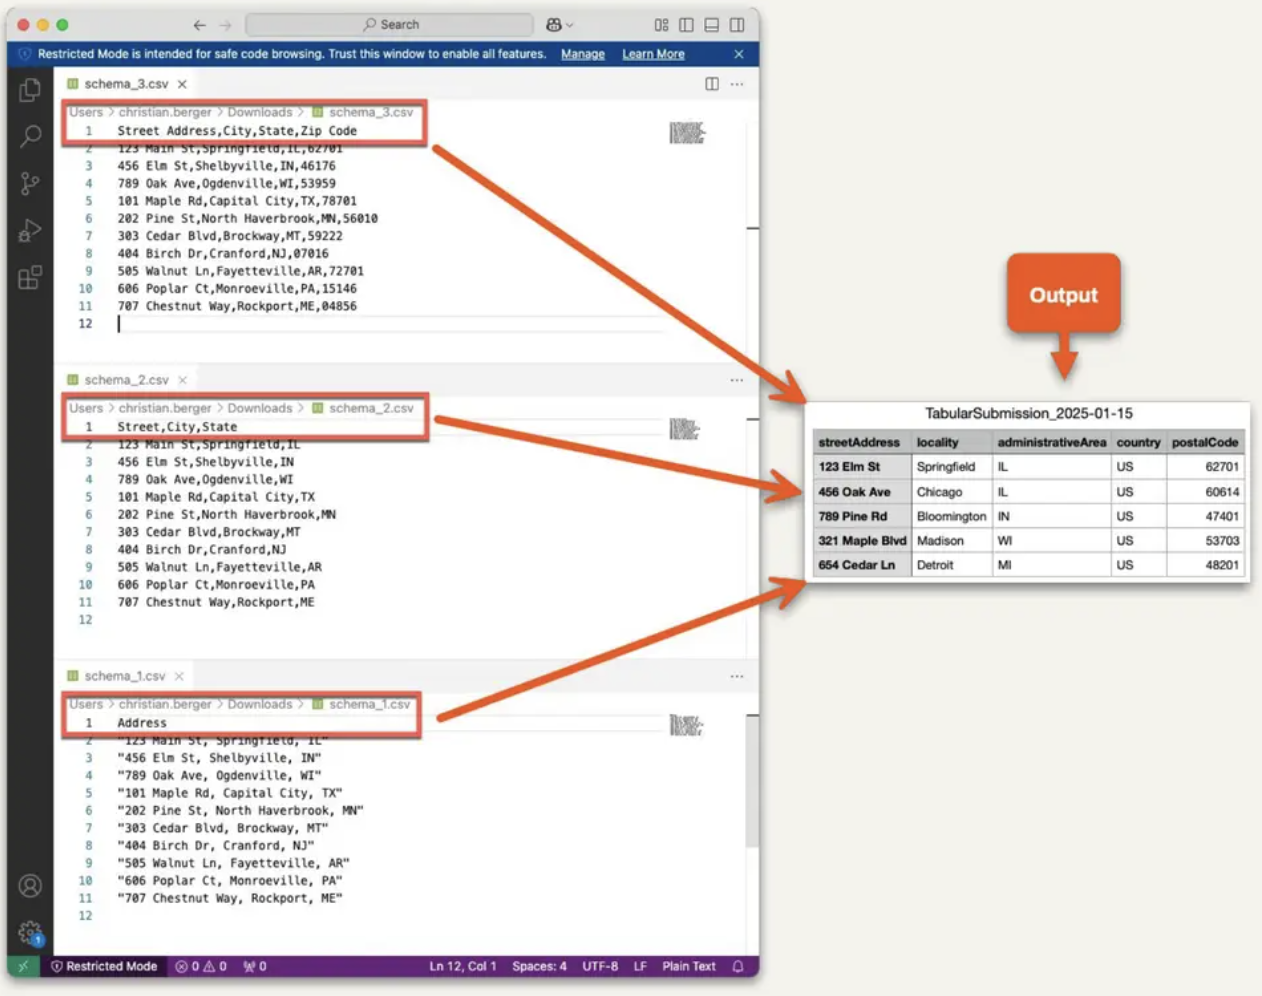1262x996 pixels.
Task: Open the Extensions icon
Action: click(29, 277)
